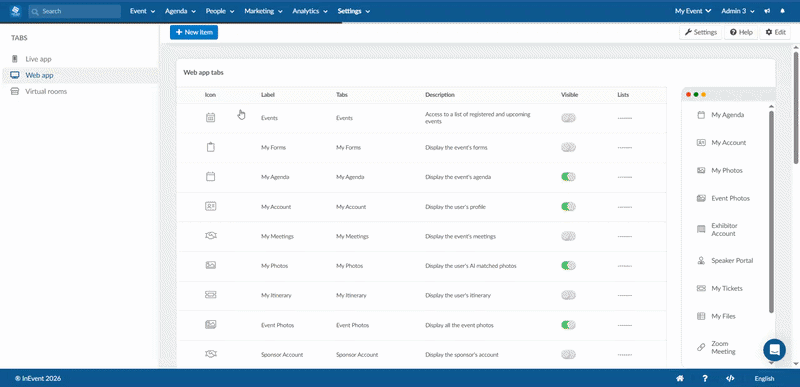
Task: Click the preview panel scrollbar
Action: pos(771,212)
